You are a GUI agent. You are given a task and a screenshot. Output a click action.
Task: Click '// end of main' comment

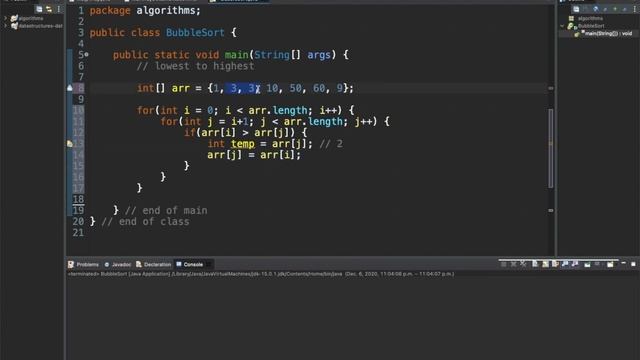click(x=166, y=210)
